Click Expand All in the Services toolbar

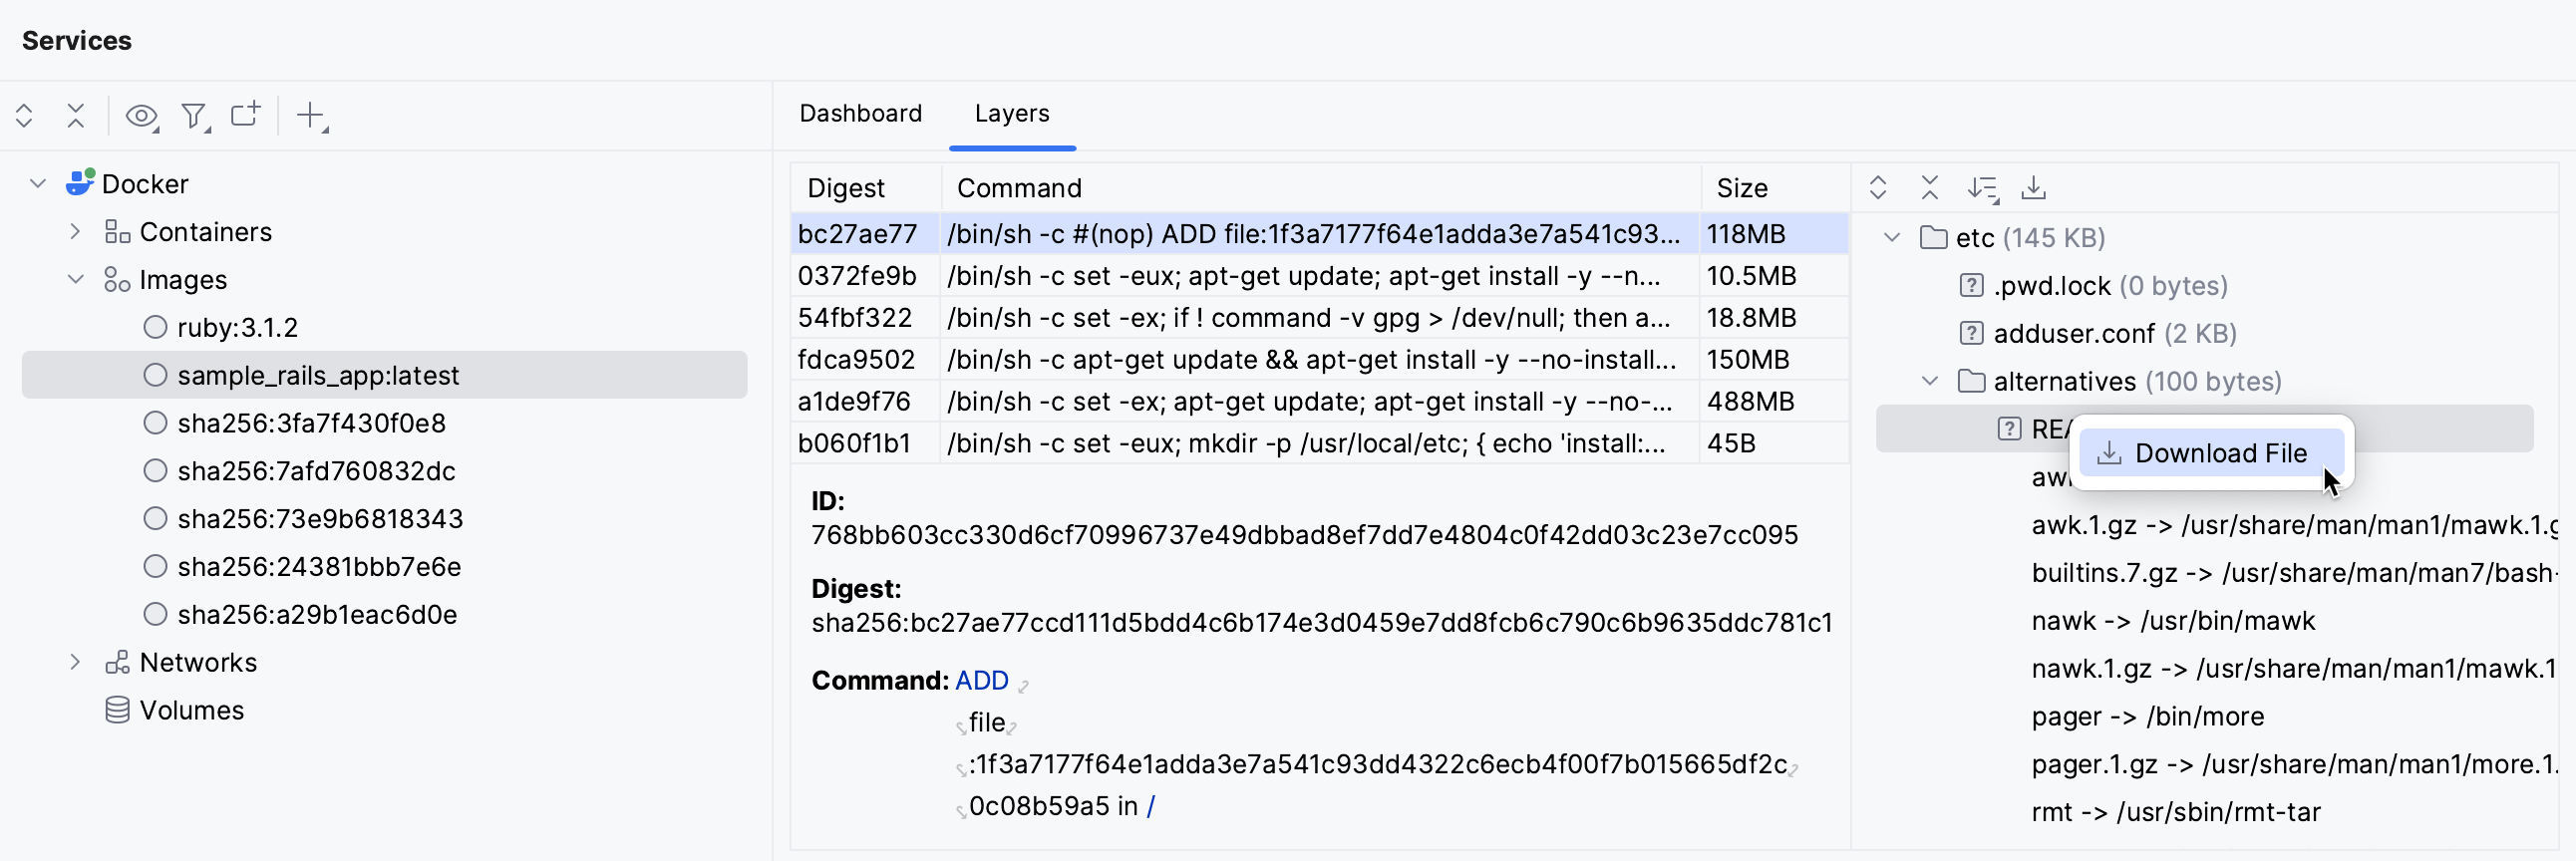pos(24,116)
